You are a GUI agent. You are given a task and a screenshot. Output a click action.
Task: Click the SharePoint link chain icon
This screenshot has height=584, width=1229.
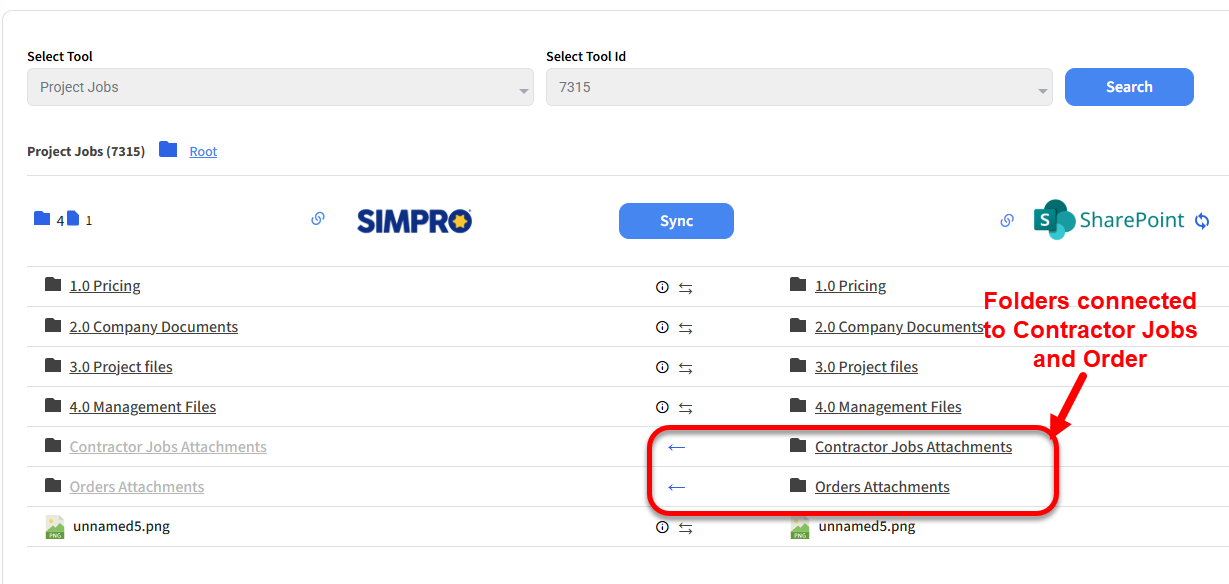point(1007,221)
